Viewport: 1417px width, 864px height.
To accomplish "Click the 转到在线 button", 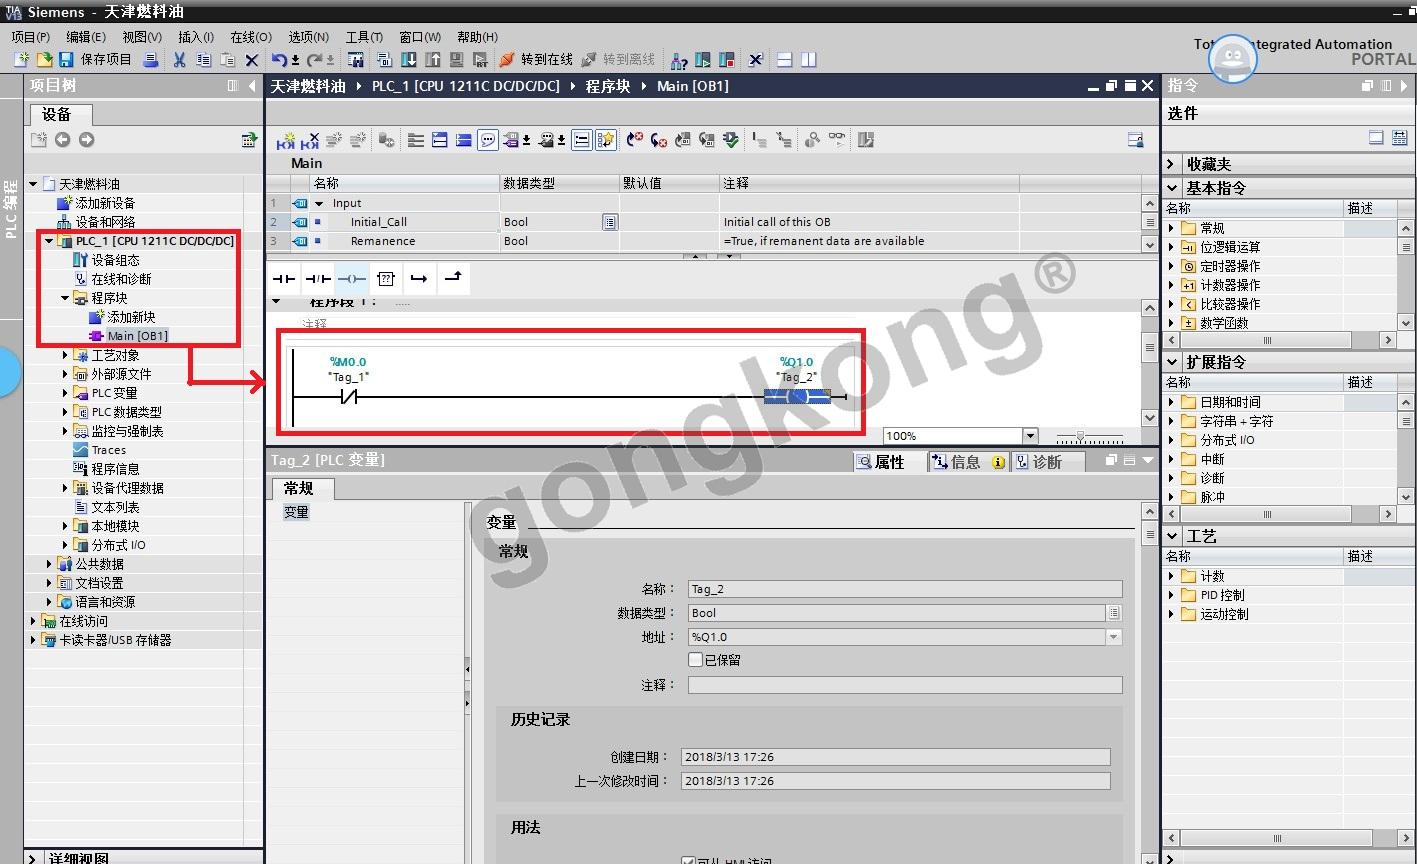I will pyautogui.click(x=536, y=60).
